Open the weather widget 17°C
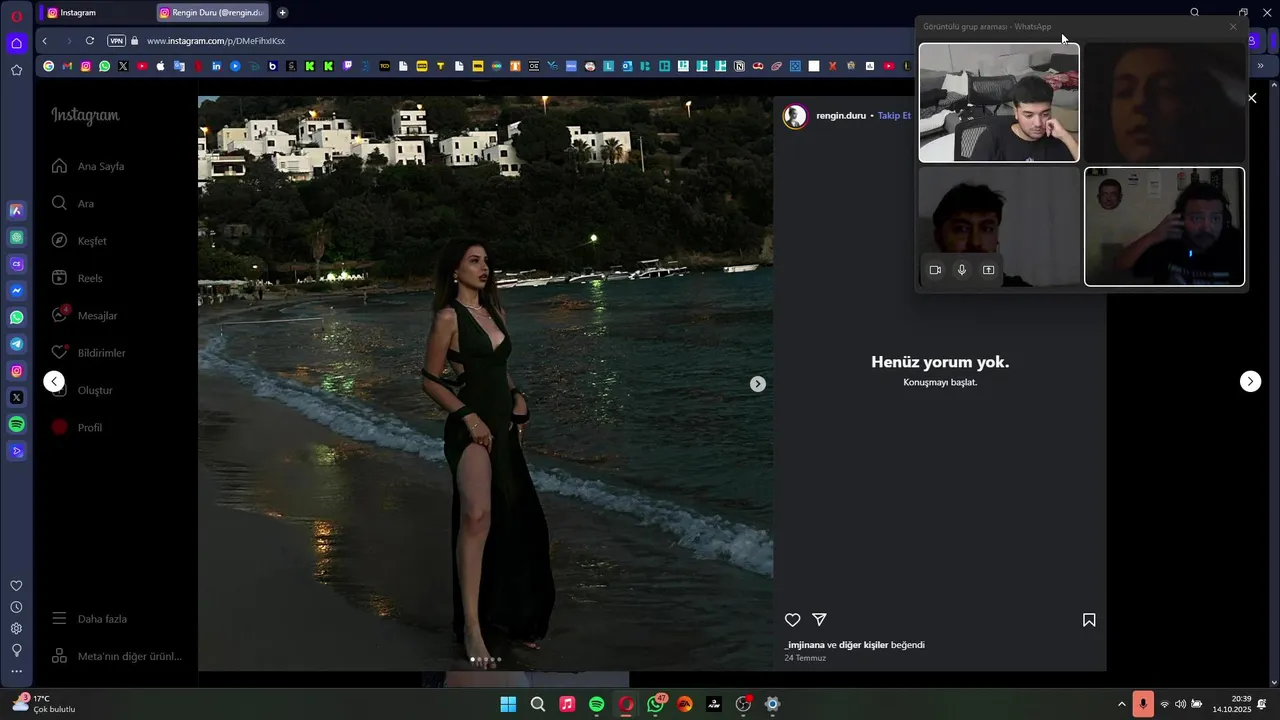This screenshot has width=1280, height=720. (44, 704)
